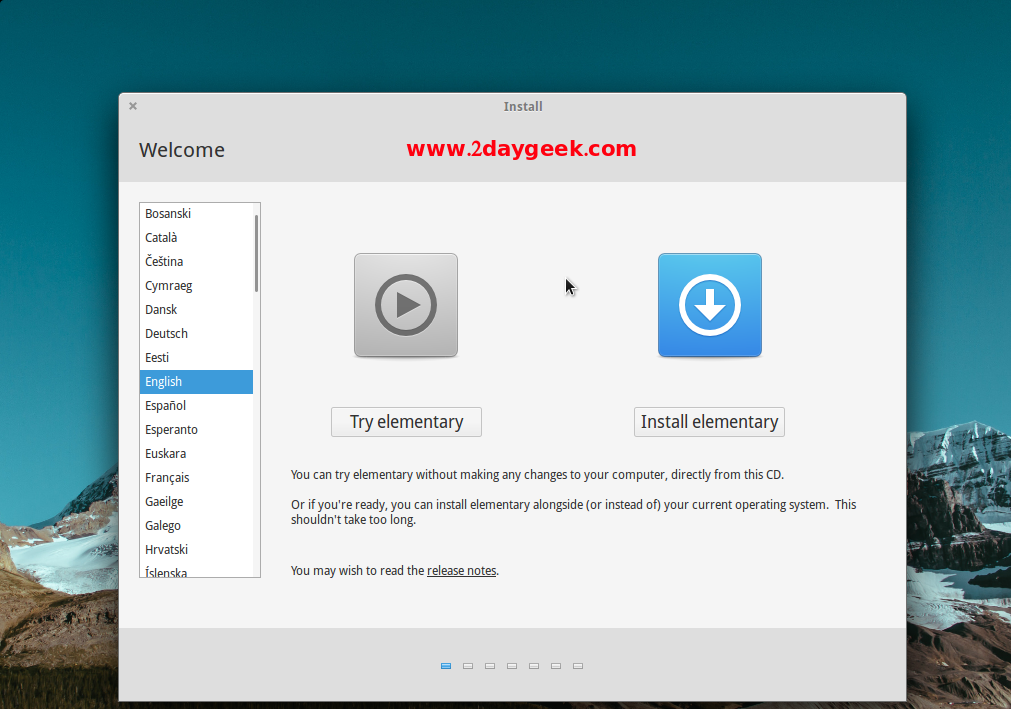This screenshot has height=709, width=1011.
Task: Close the Install window
Action: pyautogui.click(x=133, y=106)
